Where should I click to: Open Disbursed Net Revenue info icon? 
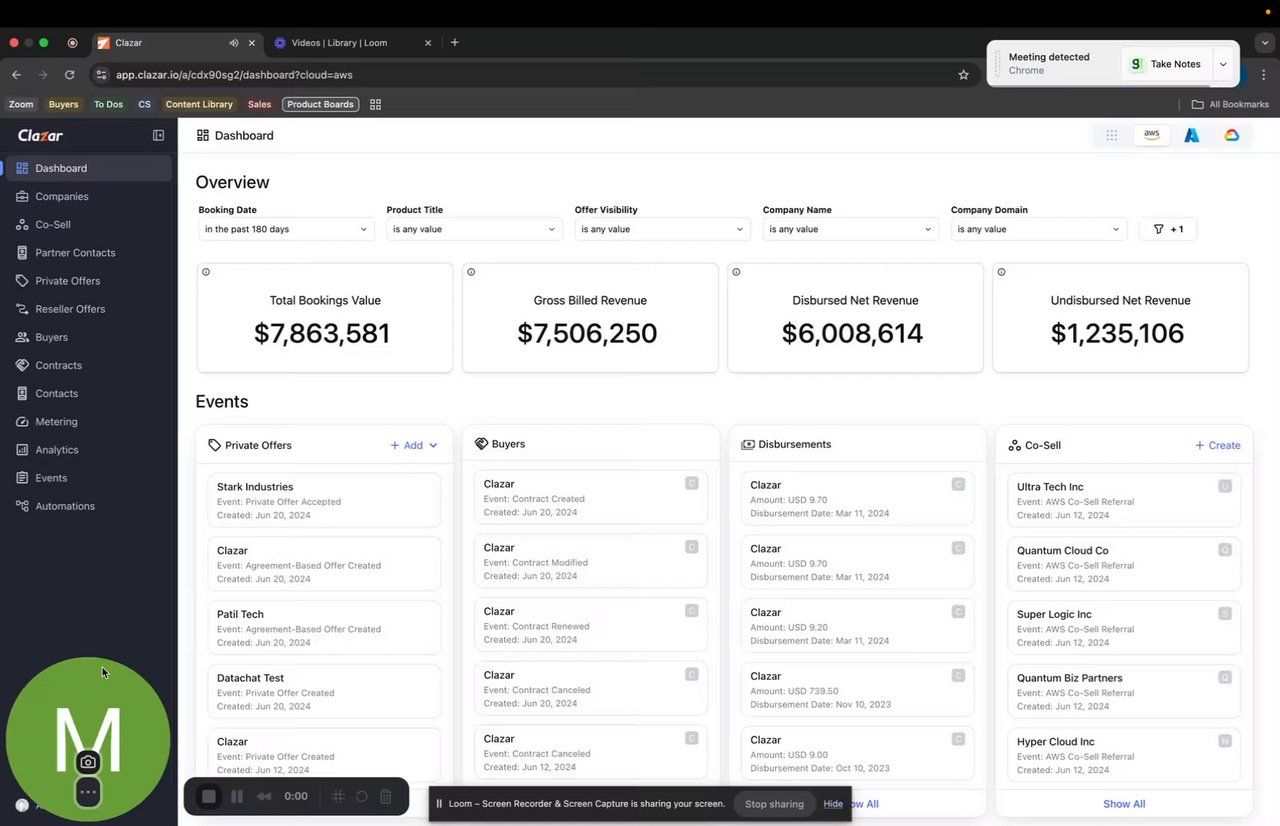pyautogui.click(x=736, y=272)
